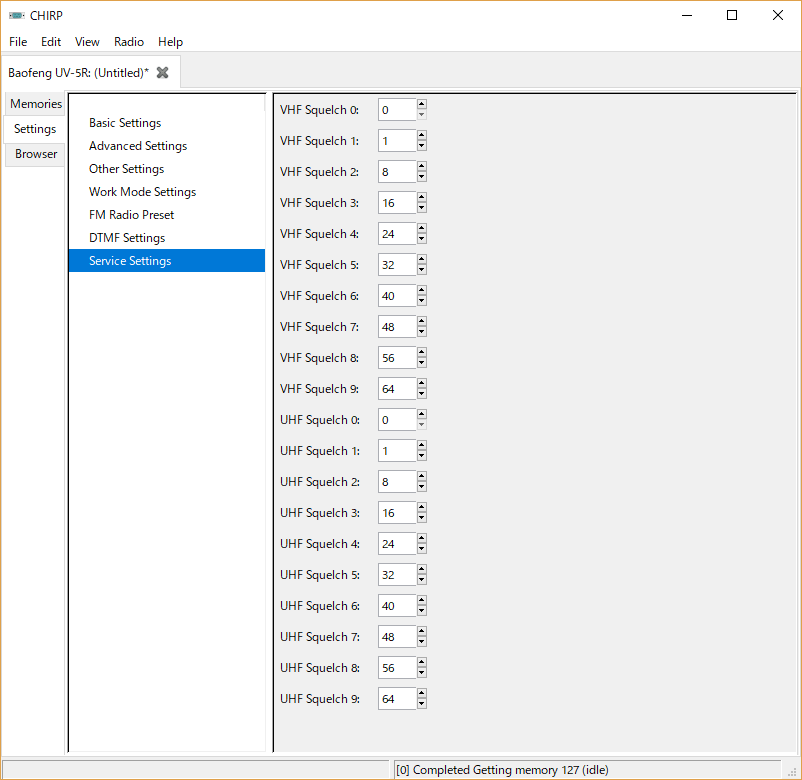Increase VHF Squelch 6 with up arrow
The image size is (802, 780).
(x=421, y=290)
